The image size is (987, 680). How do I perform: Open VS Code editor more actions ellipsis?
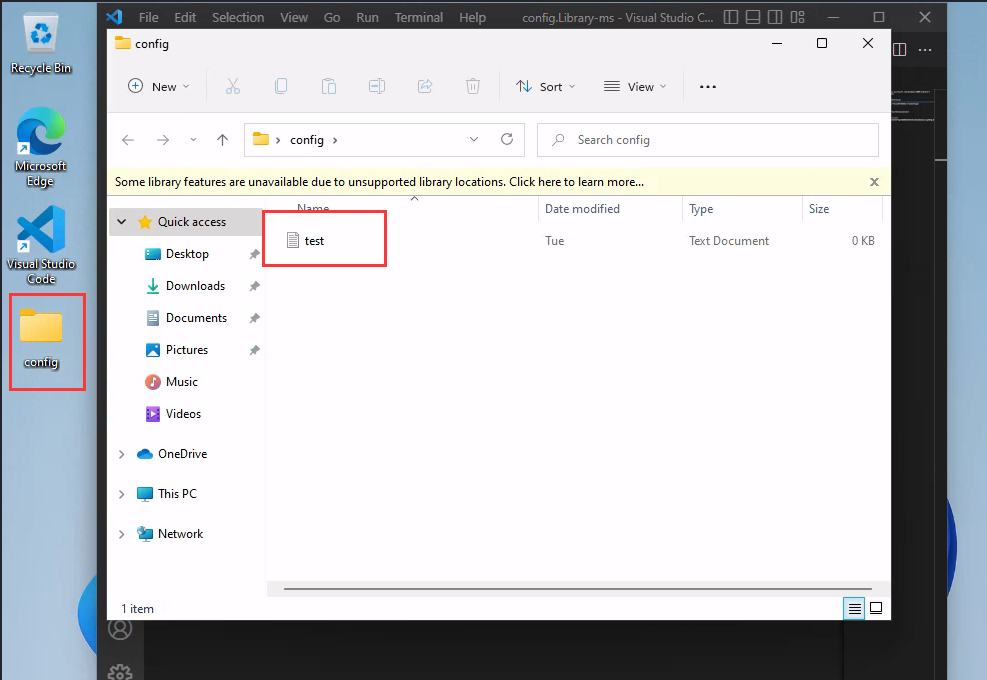(925, 50)
